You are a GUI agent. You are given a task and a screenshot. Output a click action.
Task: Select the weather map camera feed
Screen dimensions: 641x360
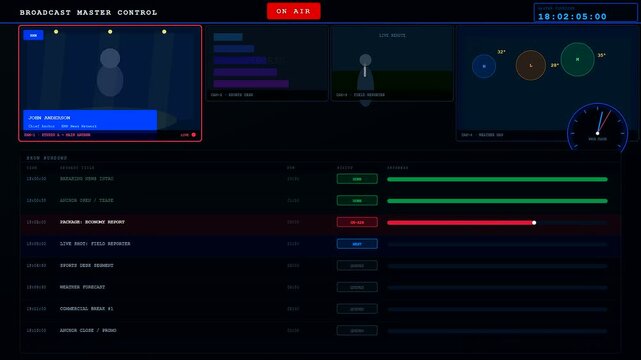(547, 83)
